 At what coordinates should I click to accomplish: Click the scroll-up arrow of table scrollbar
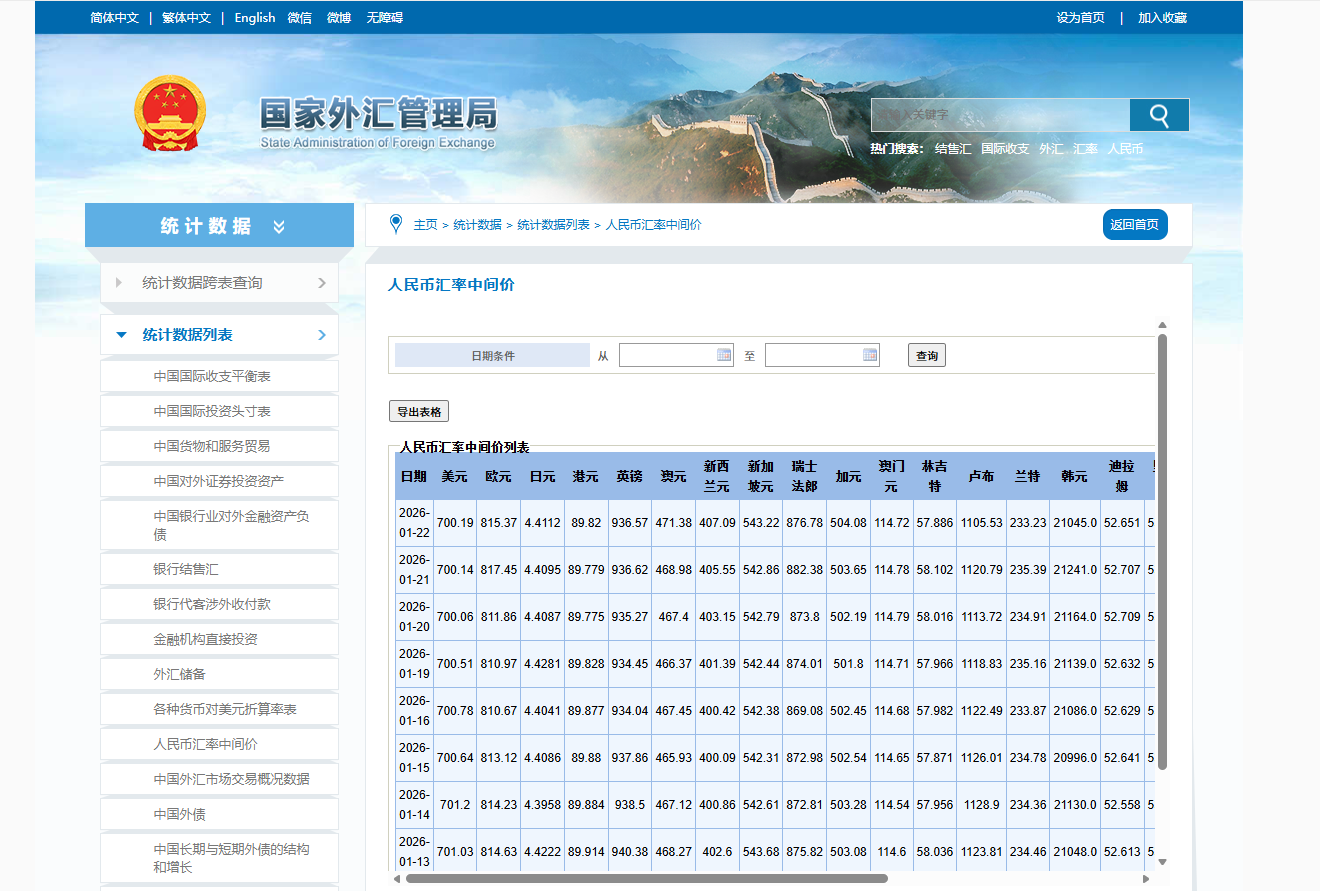pyautogui.click(x=1162, y=325)
